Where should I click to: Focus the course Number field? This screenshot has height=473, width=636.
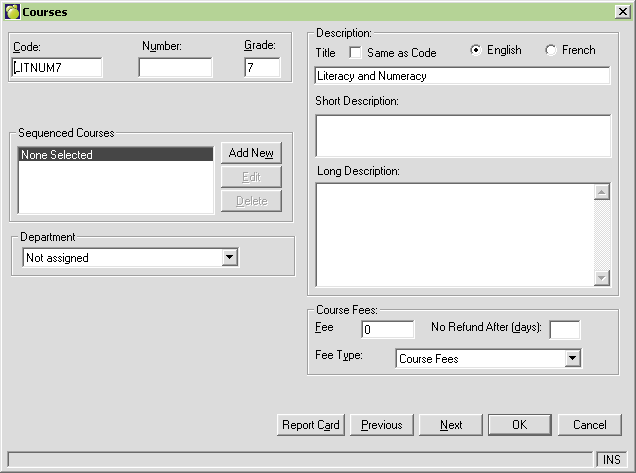click(x=175, y=68)
